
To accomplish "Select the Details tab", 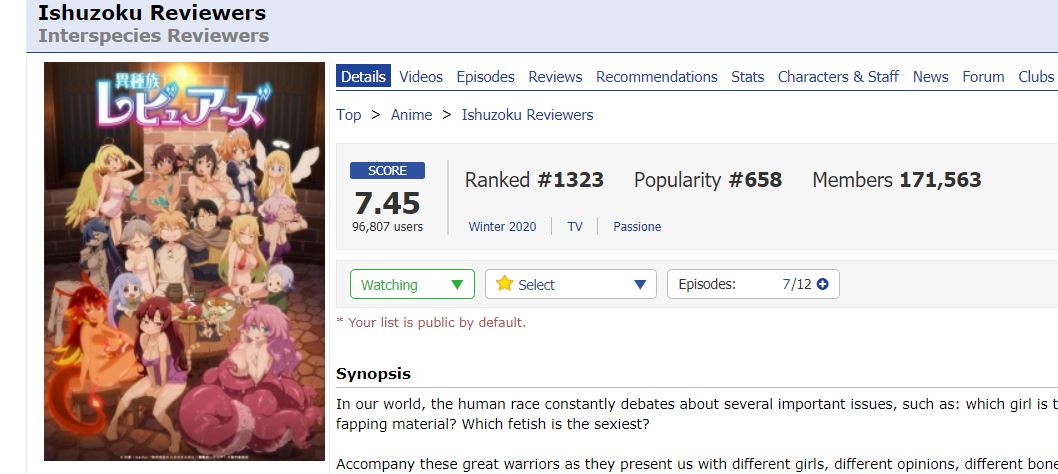I will click(x=364, y=76).
